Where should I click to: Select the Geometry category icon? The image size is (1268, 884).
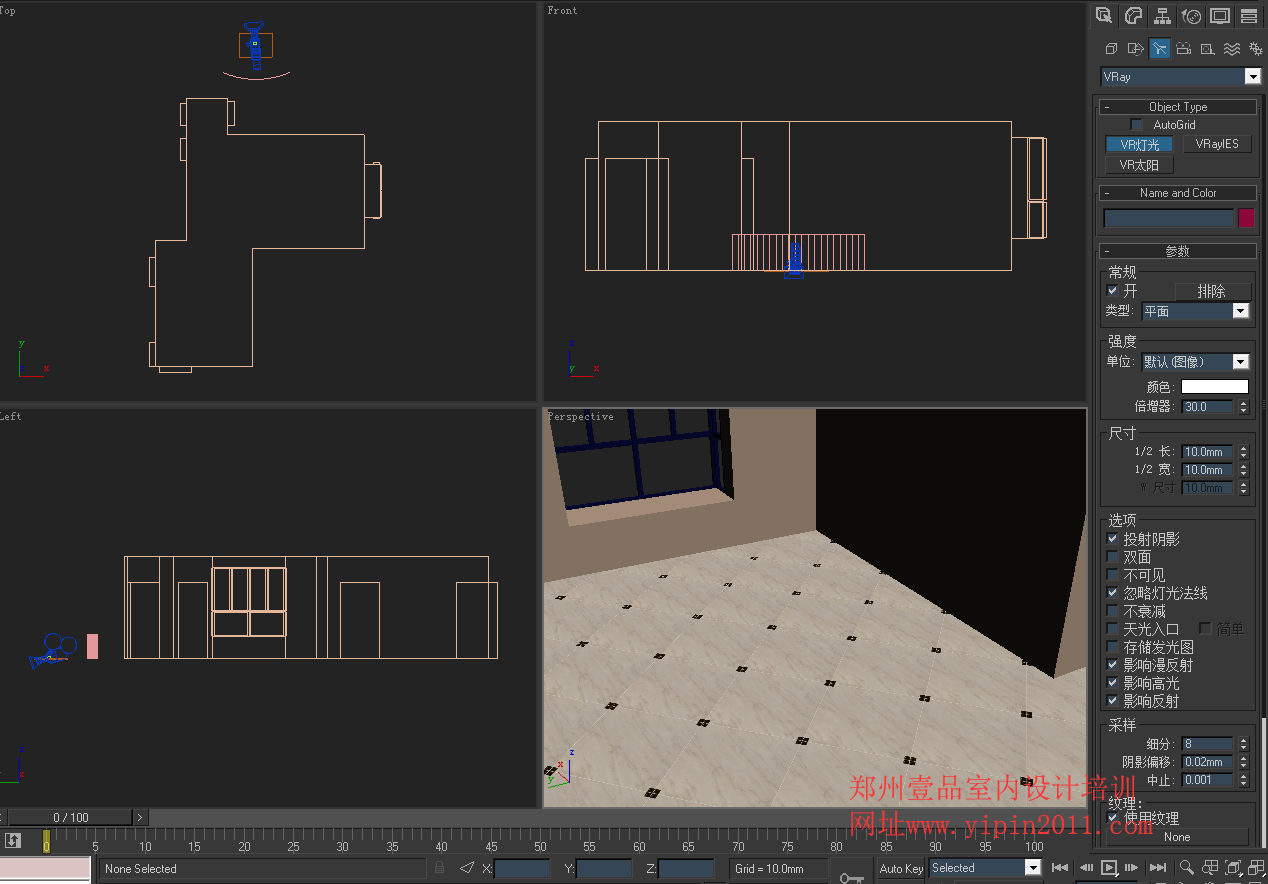pos(1111,48)
